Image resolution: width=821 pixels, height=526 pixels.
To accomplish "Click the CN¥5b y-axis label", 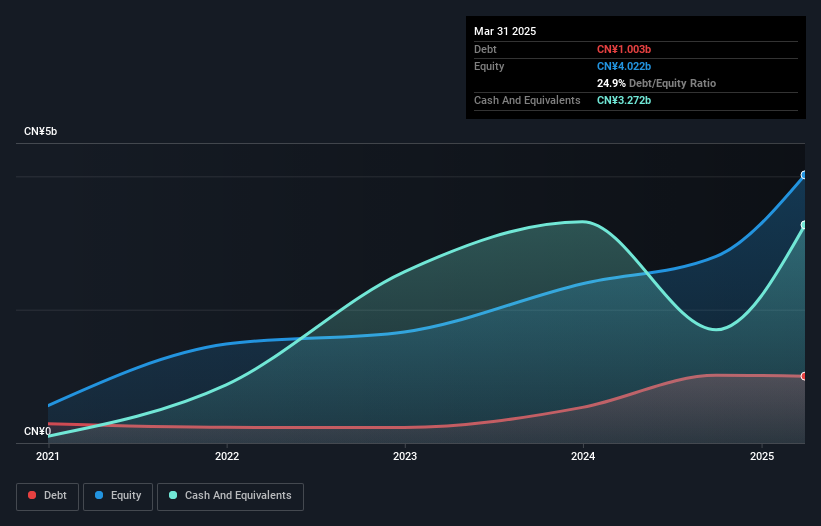I will (x=40, y=131).
